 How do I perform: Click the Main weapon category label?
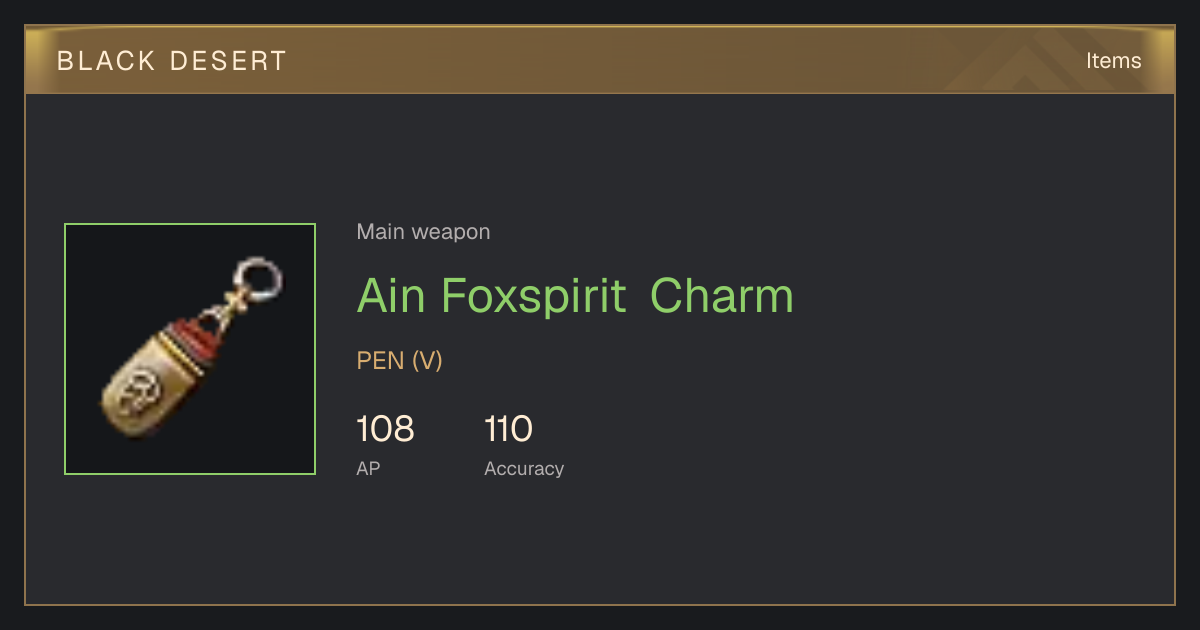coord(423,232)
